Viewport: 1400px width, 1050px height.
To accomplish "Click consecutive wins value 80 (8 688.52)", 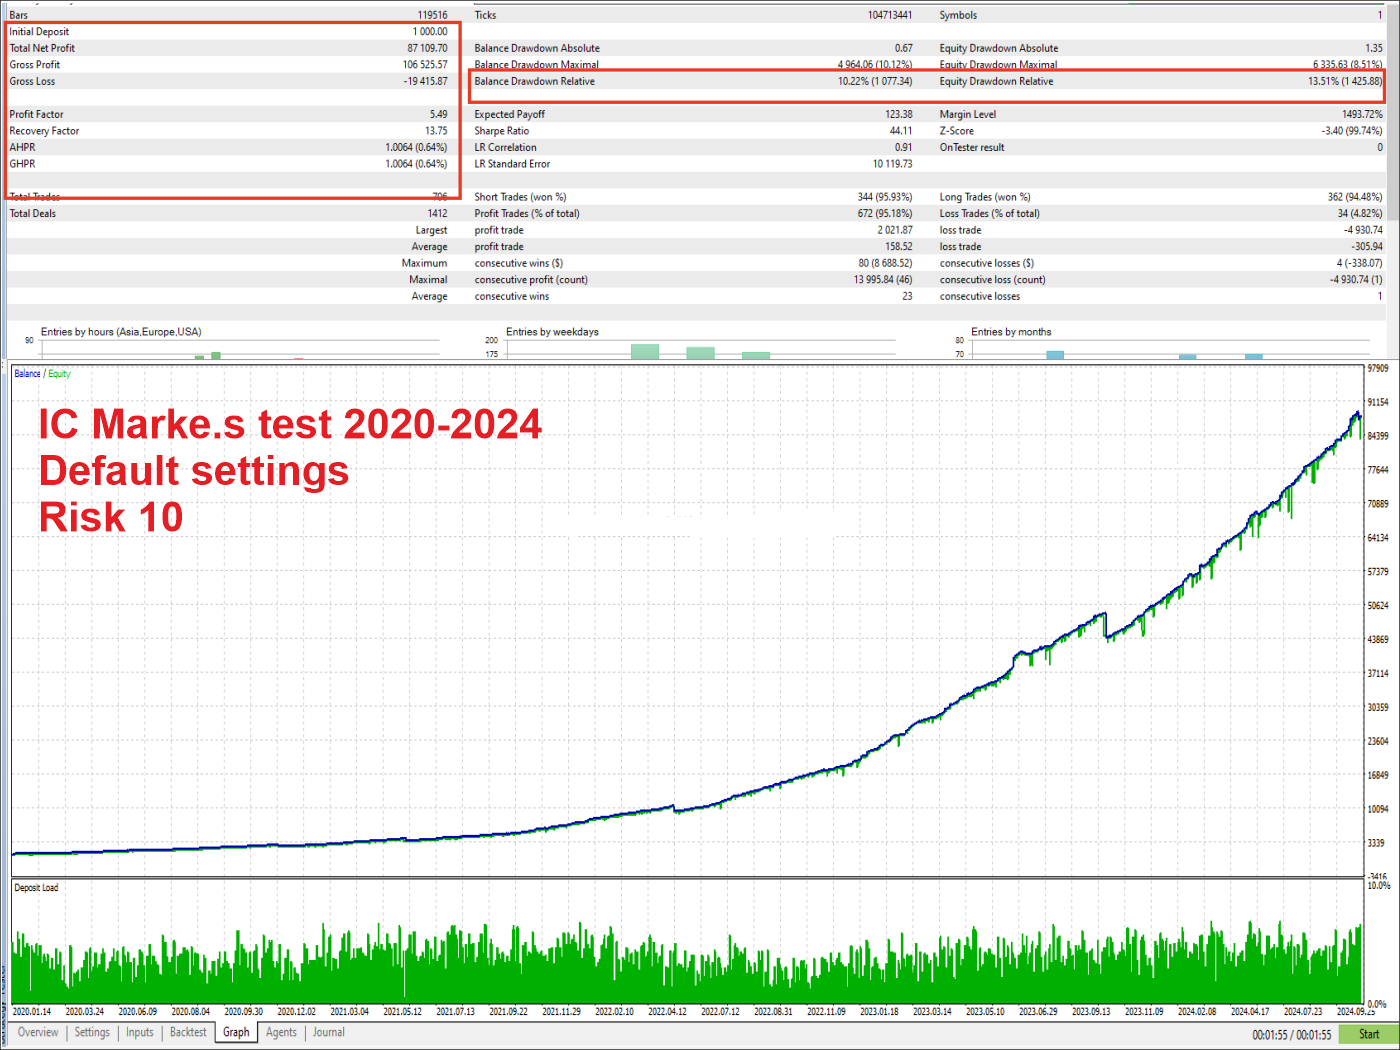I will [885, 263].
